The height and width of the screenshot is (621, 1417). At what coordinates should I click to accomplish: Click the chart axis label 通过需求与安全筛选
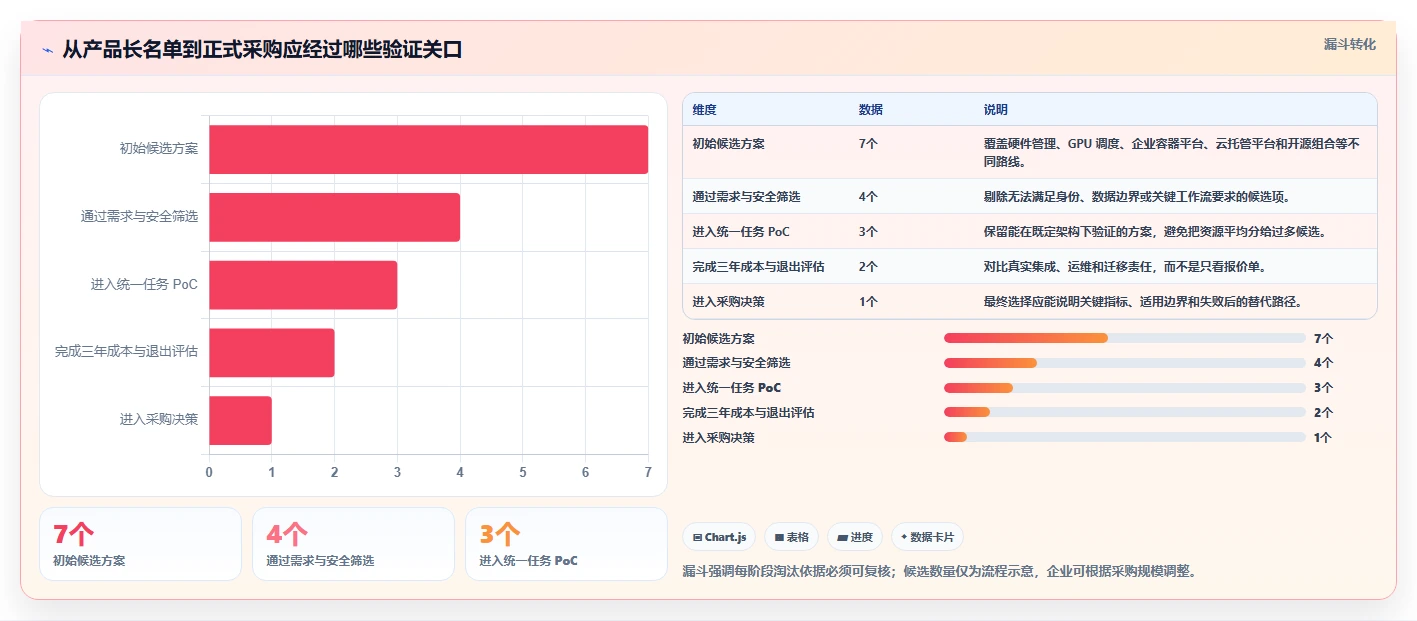click(x=139, y=217)
